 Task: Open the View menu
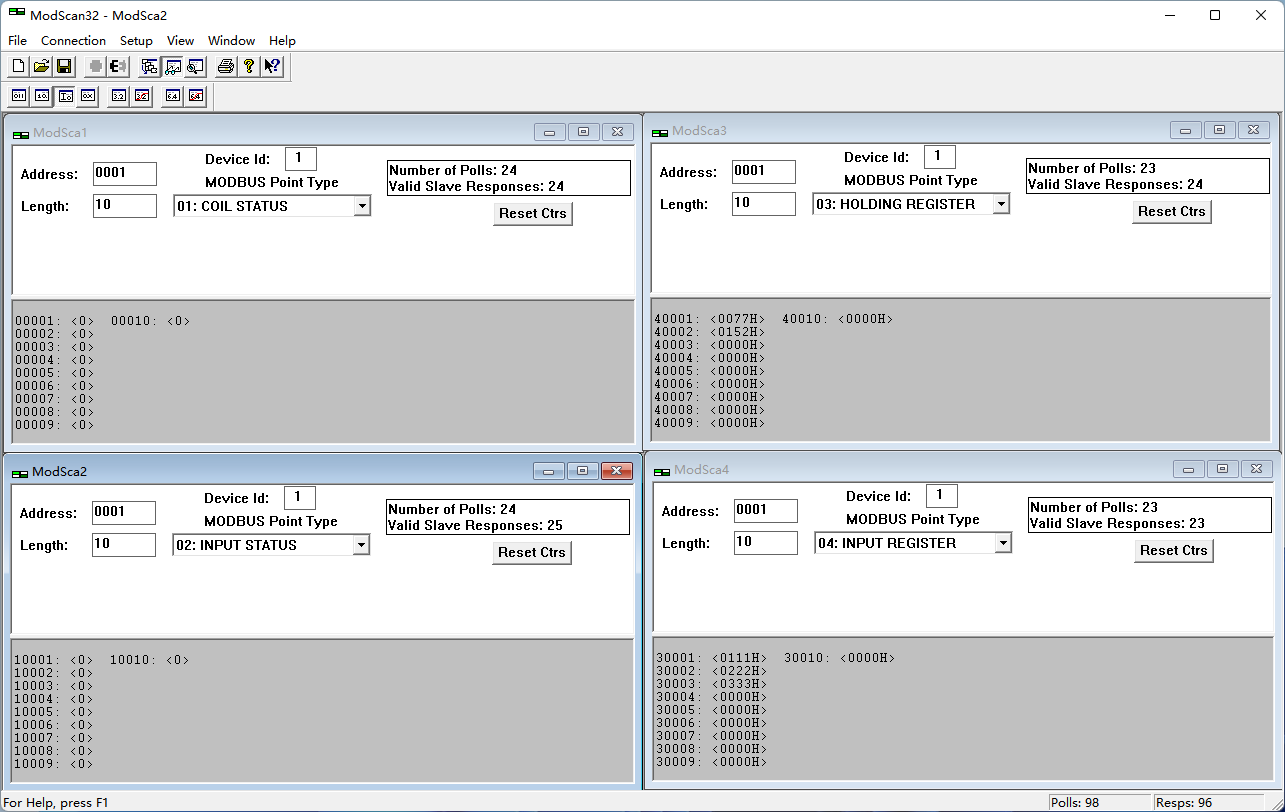[180, 41]
